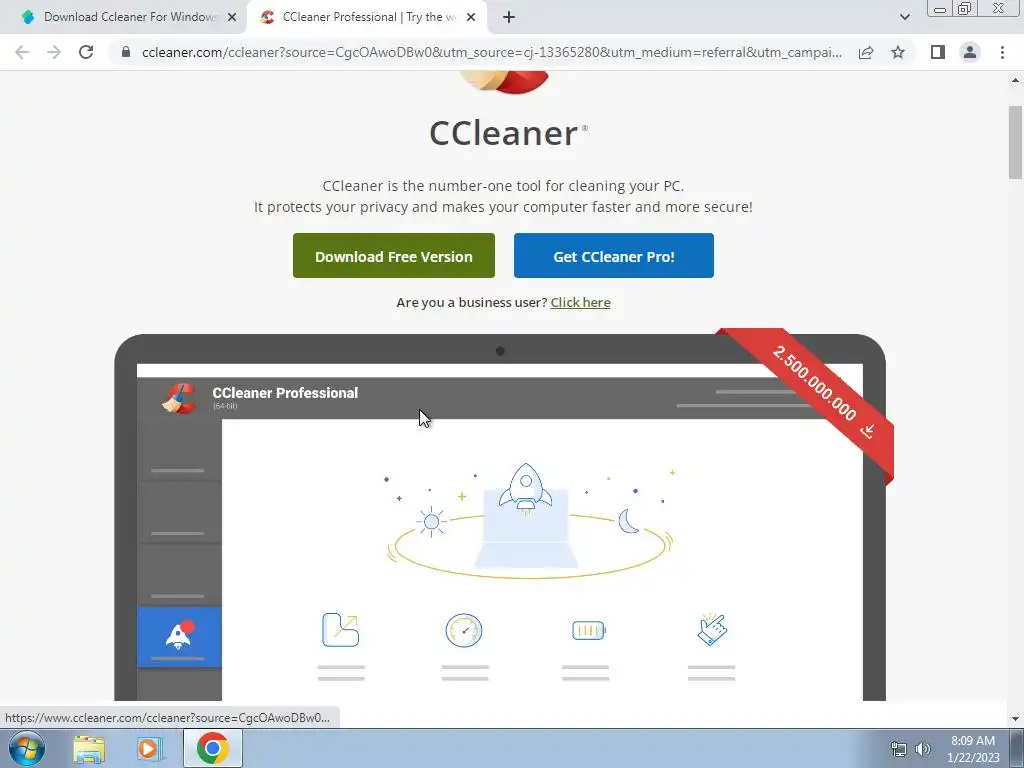This screenshot has height=768, width=1024.
Task: Click the rocket over laptop illustration
Action: point(526,487)
